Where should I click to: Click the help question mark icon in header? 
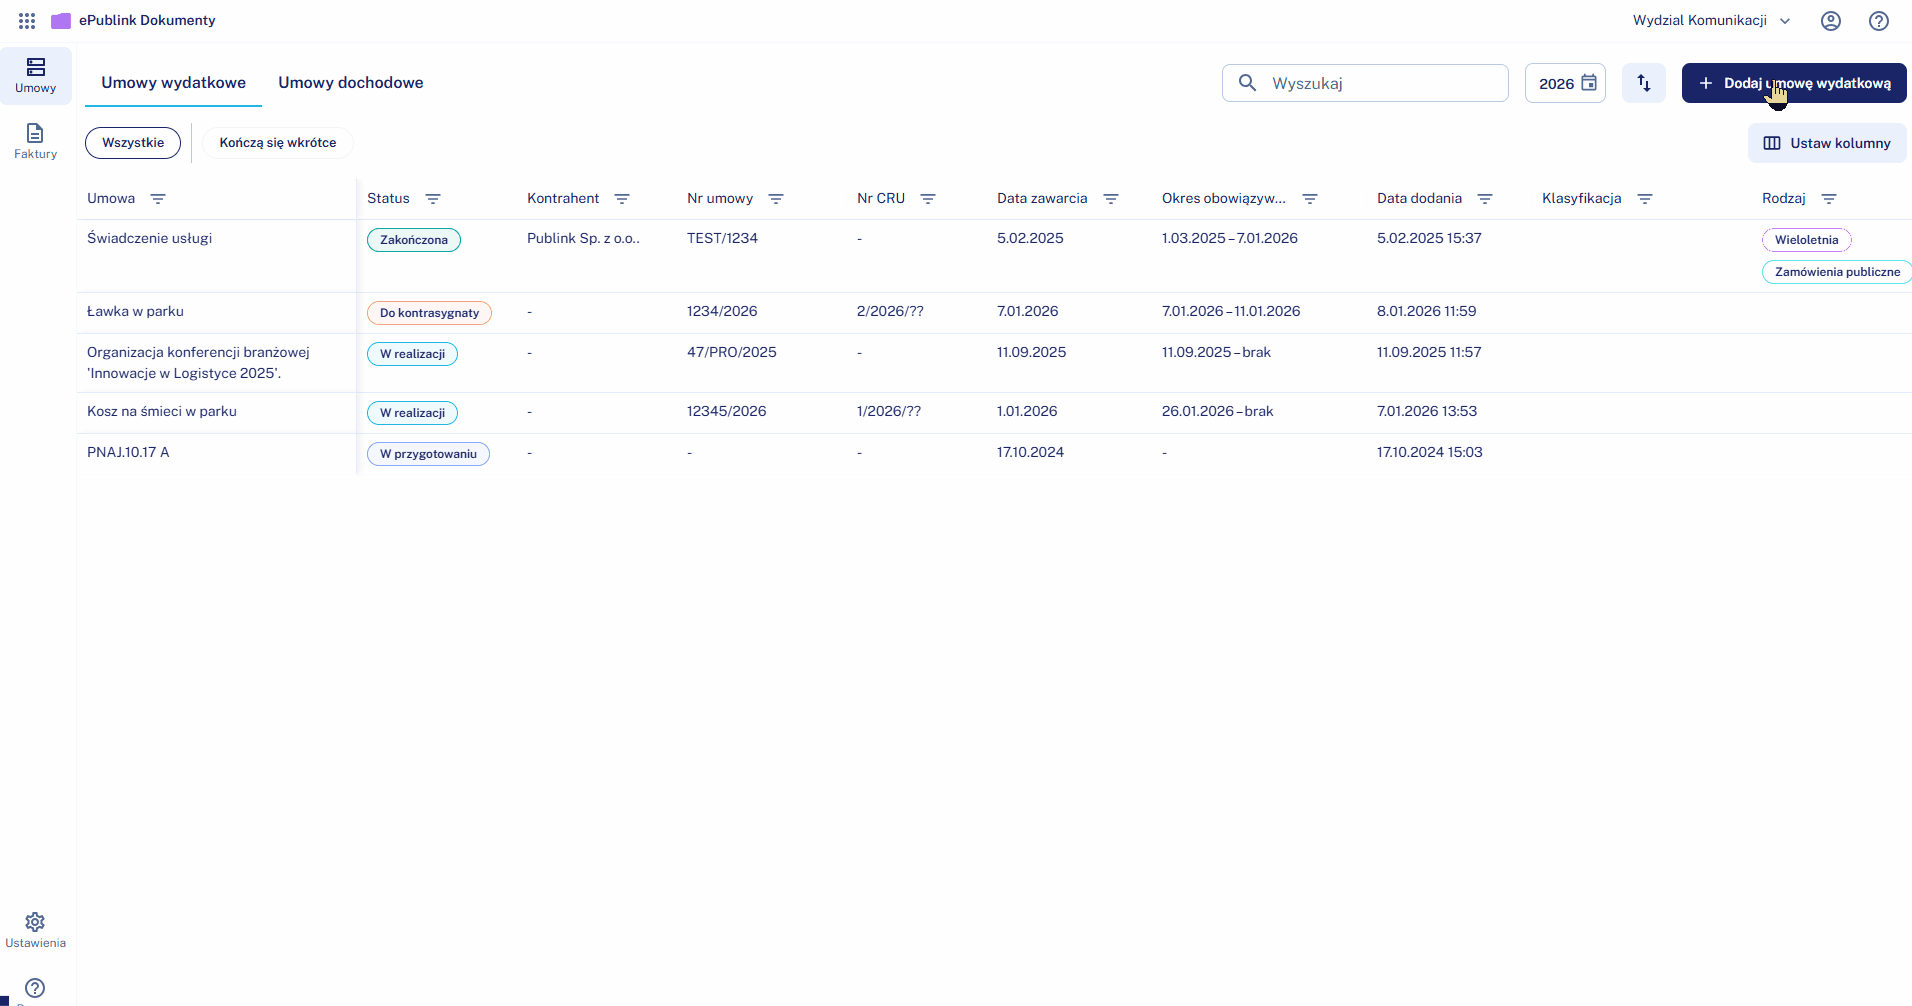pos(1878,20)
